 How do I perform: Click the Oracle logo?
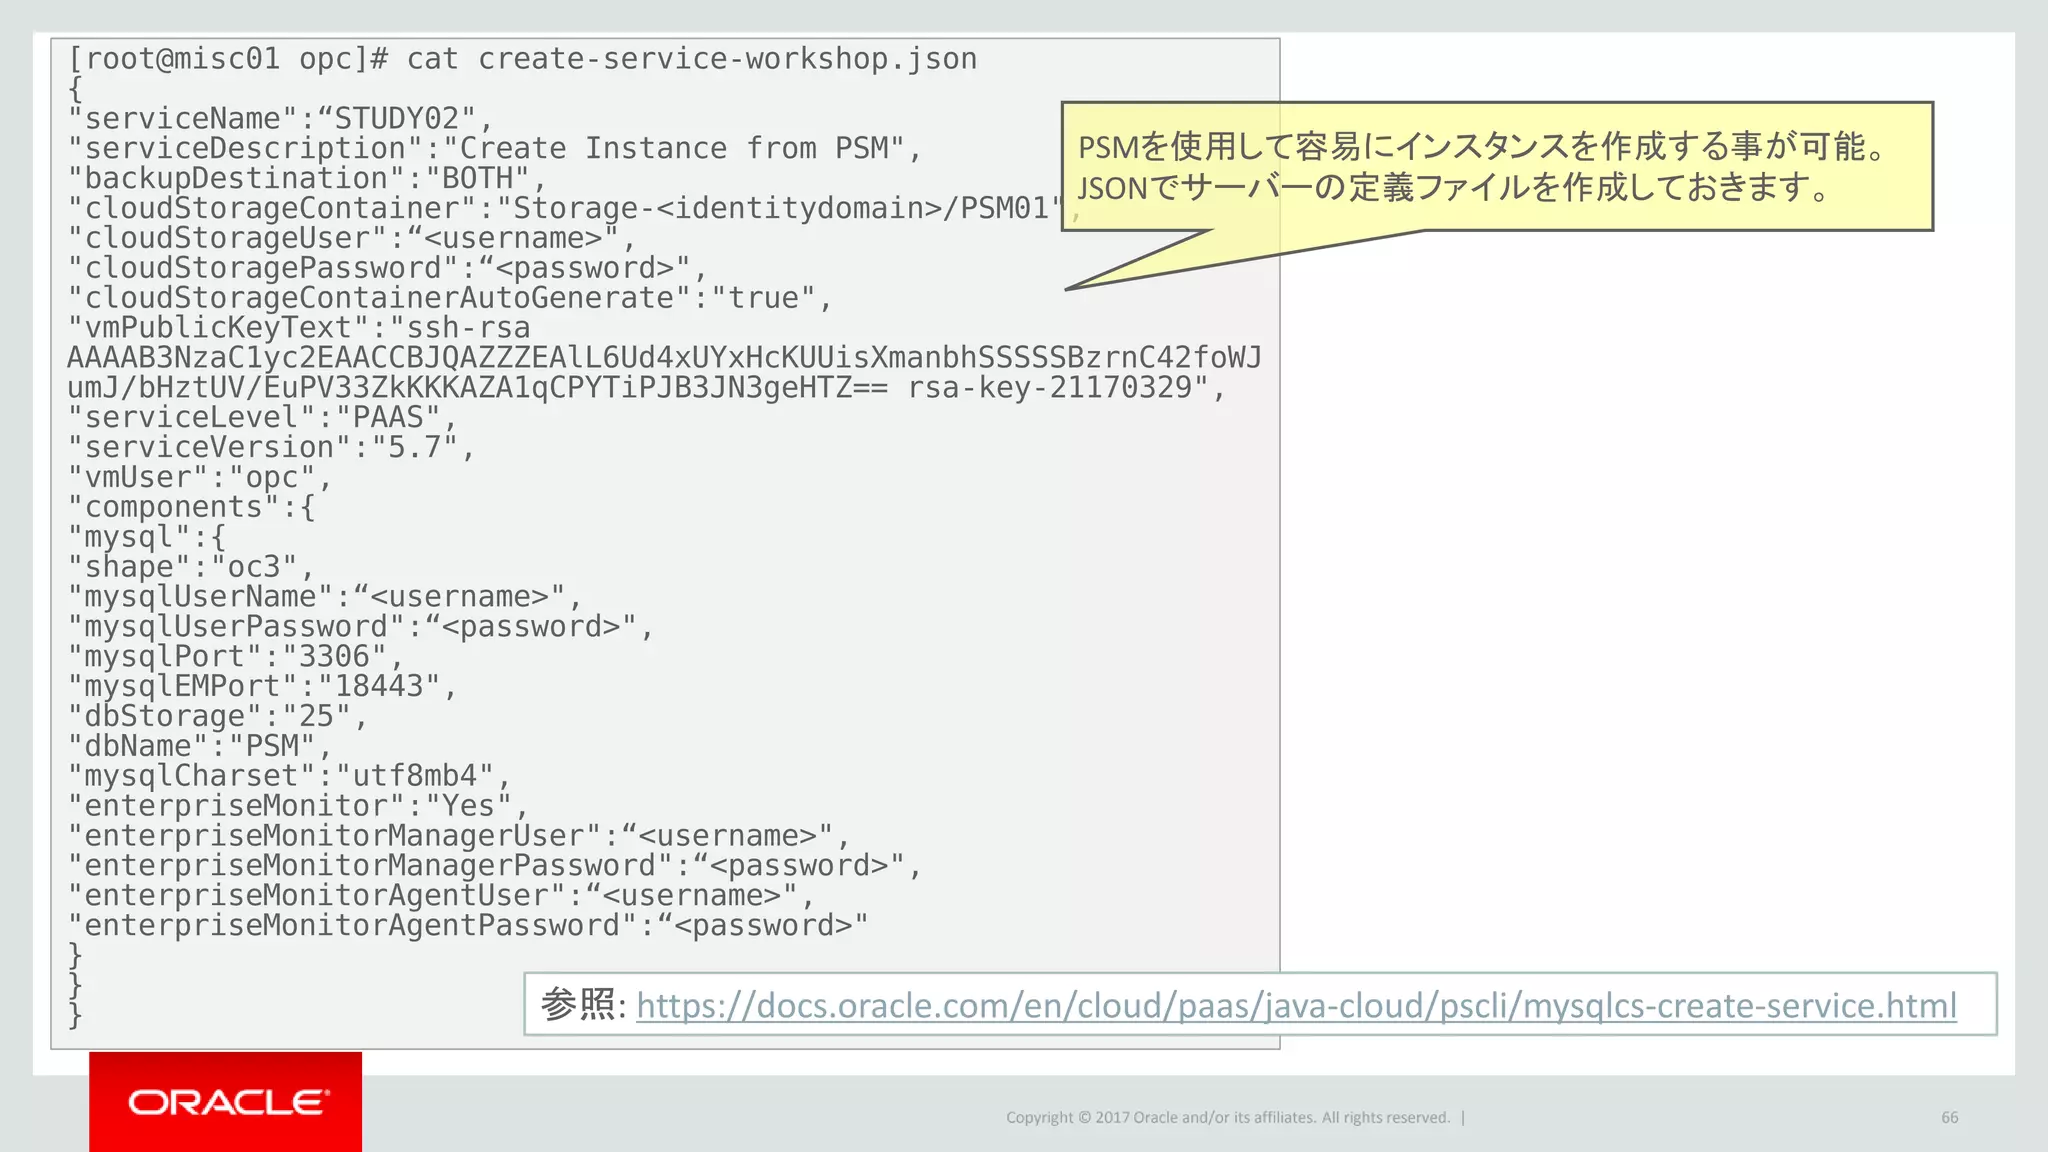(x=228, y=1102)
